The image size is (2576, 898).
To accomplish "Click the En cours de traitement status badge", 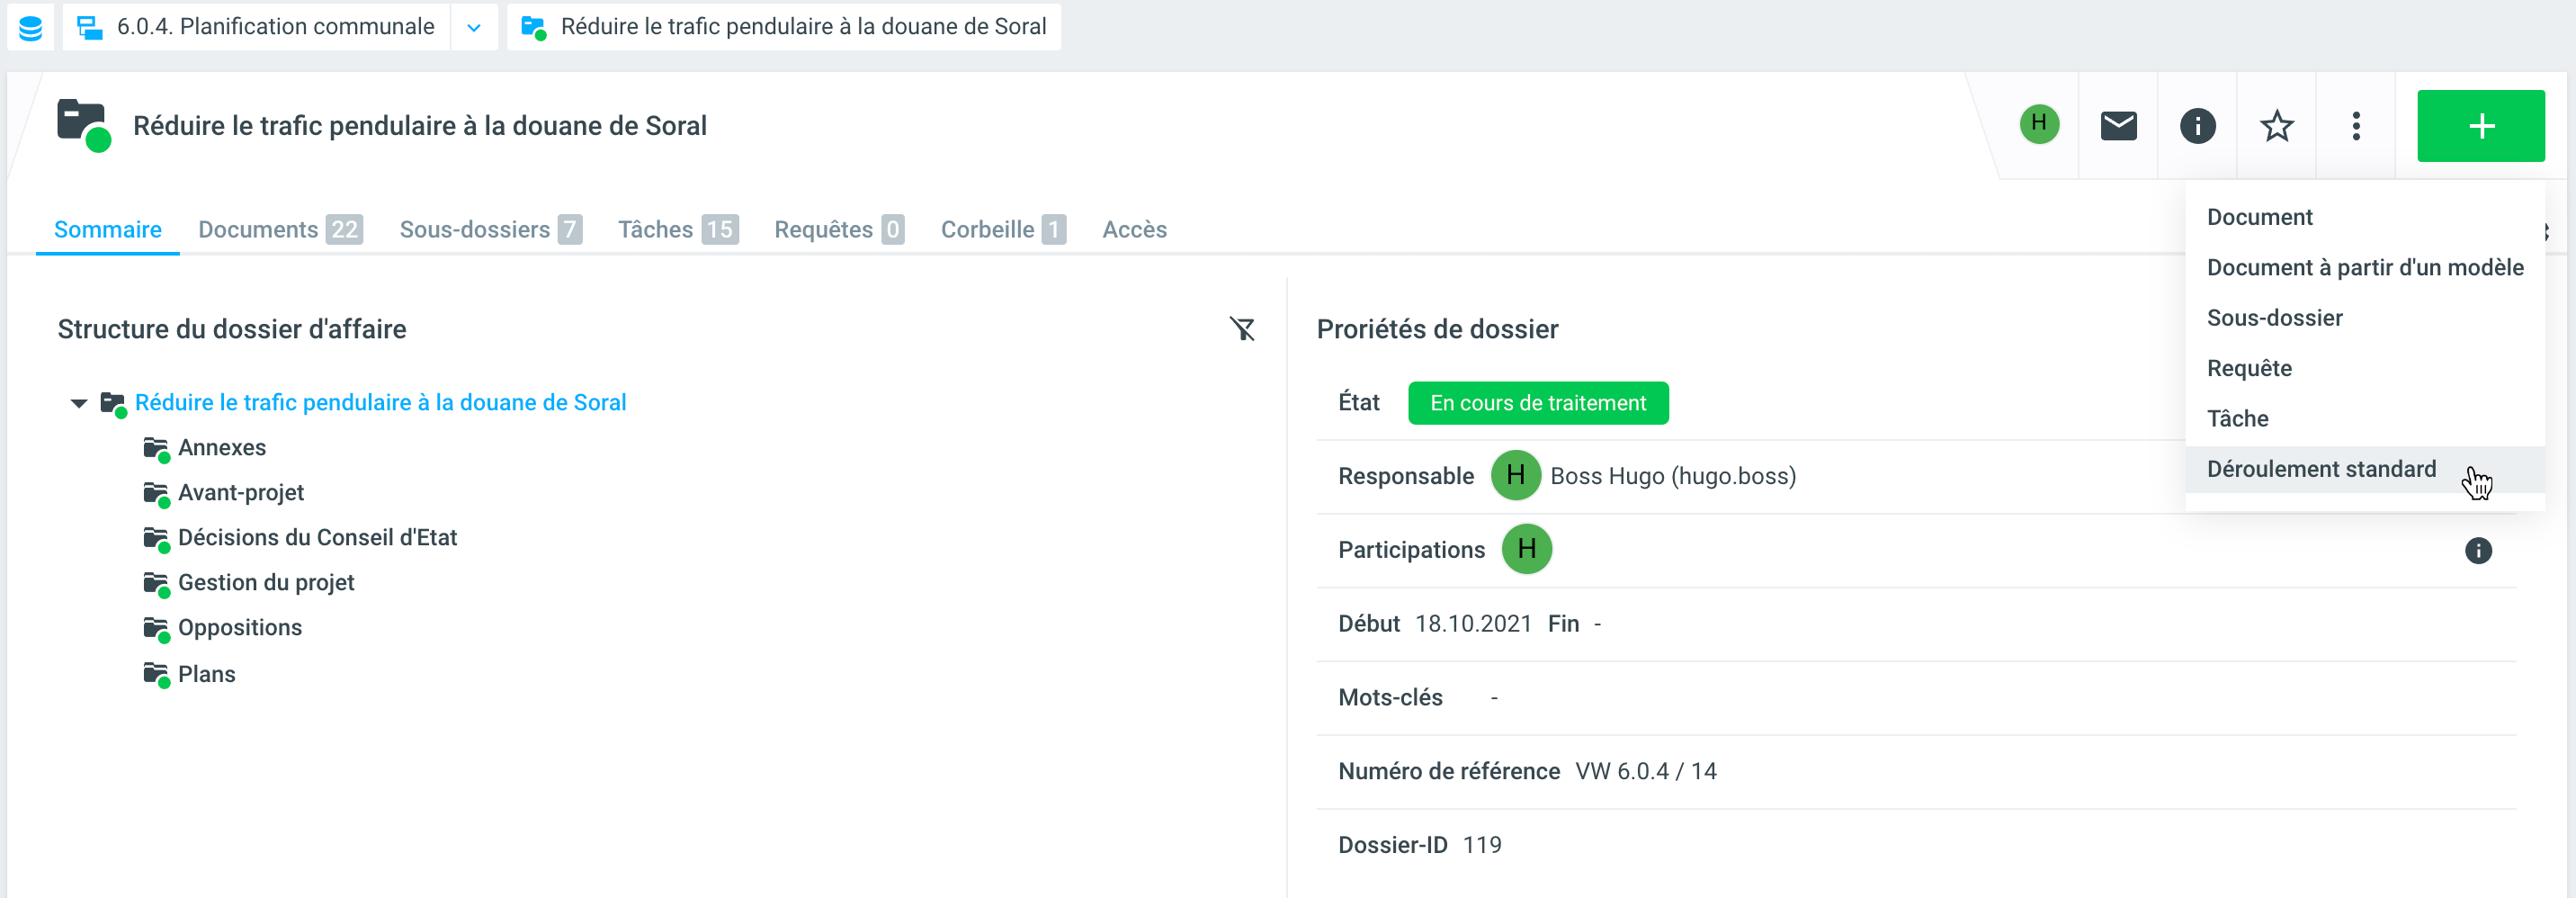I will click(x=1537, y=403).
